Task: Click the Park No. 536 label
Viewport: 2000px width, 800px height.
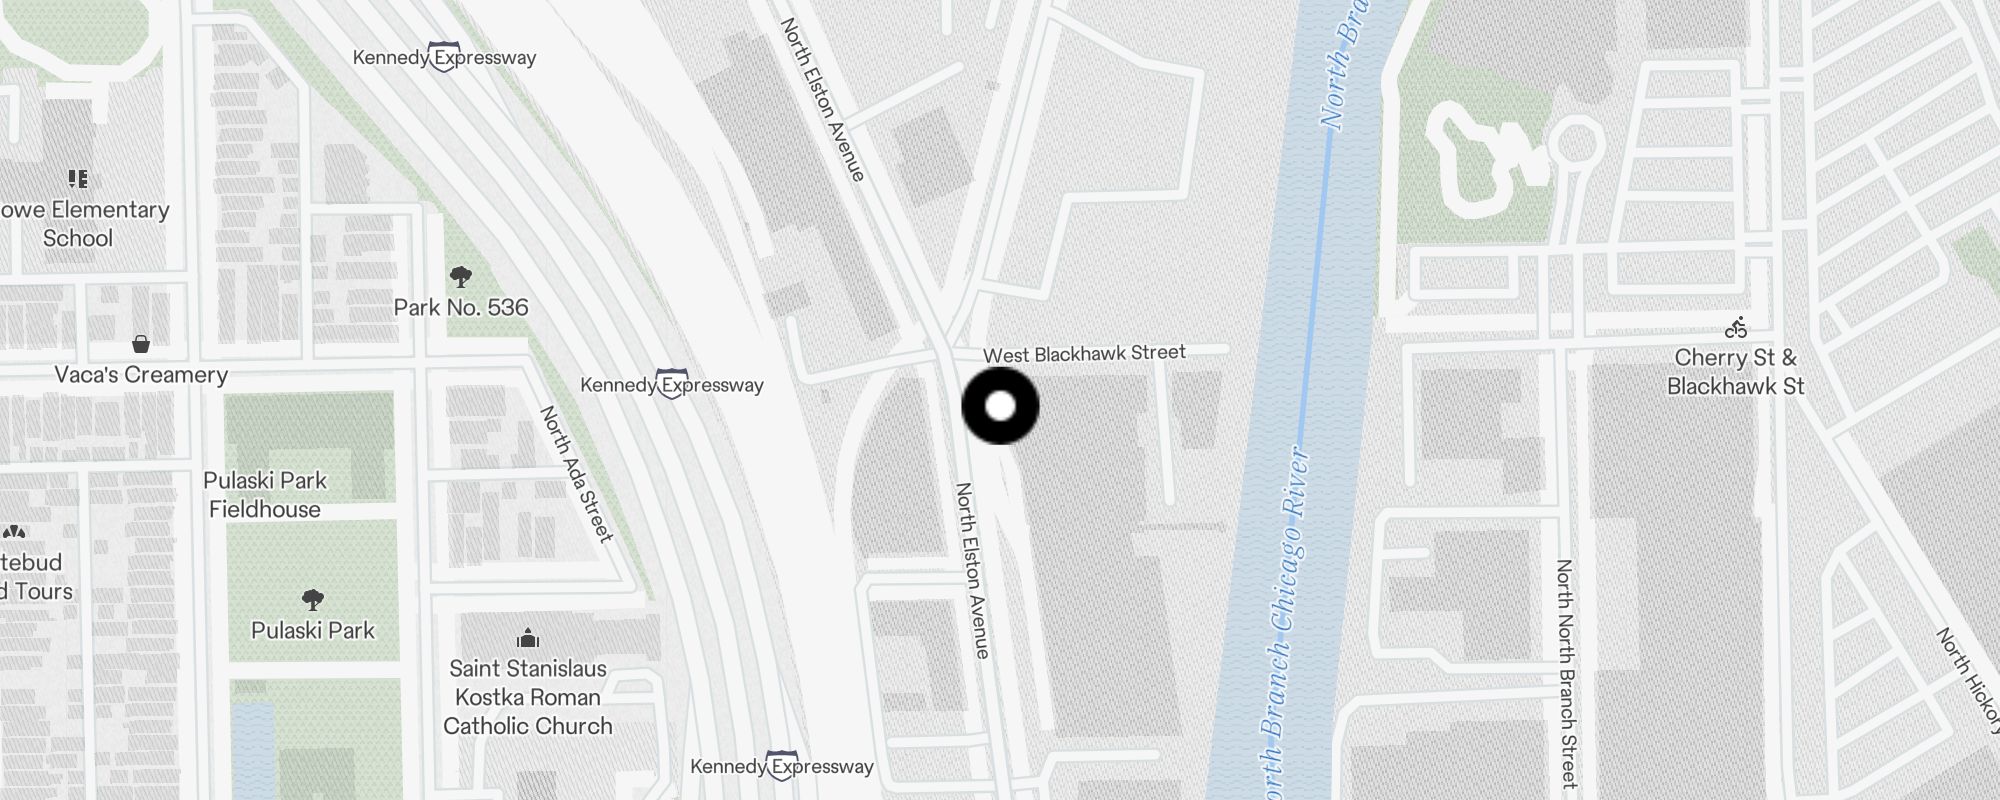Action: (x=461, y=307)
